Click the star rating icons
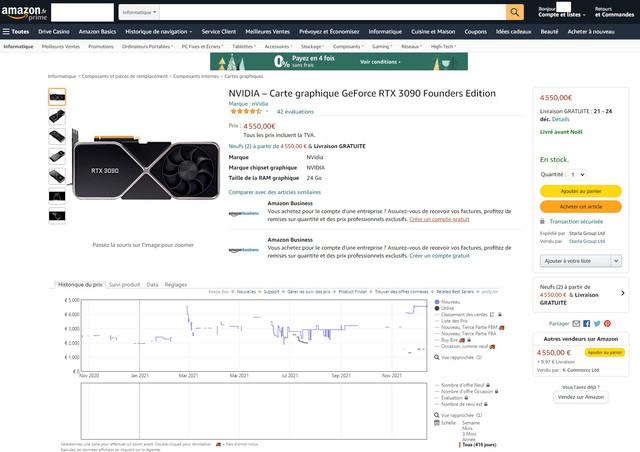 [246, 111]
